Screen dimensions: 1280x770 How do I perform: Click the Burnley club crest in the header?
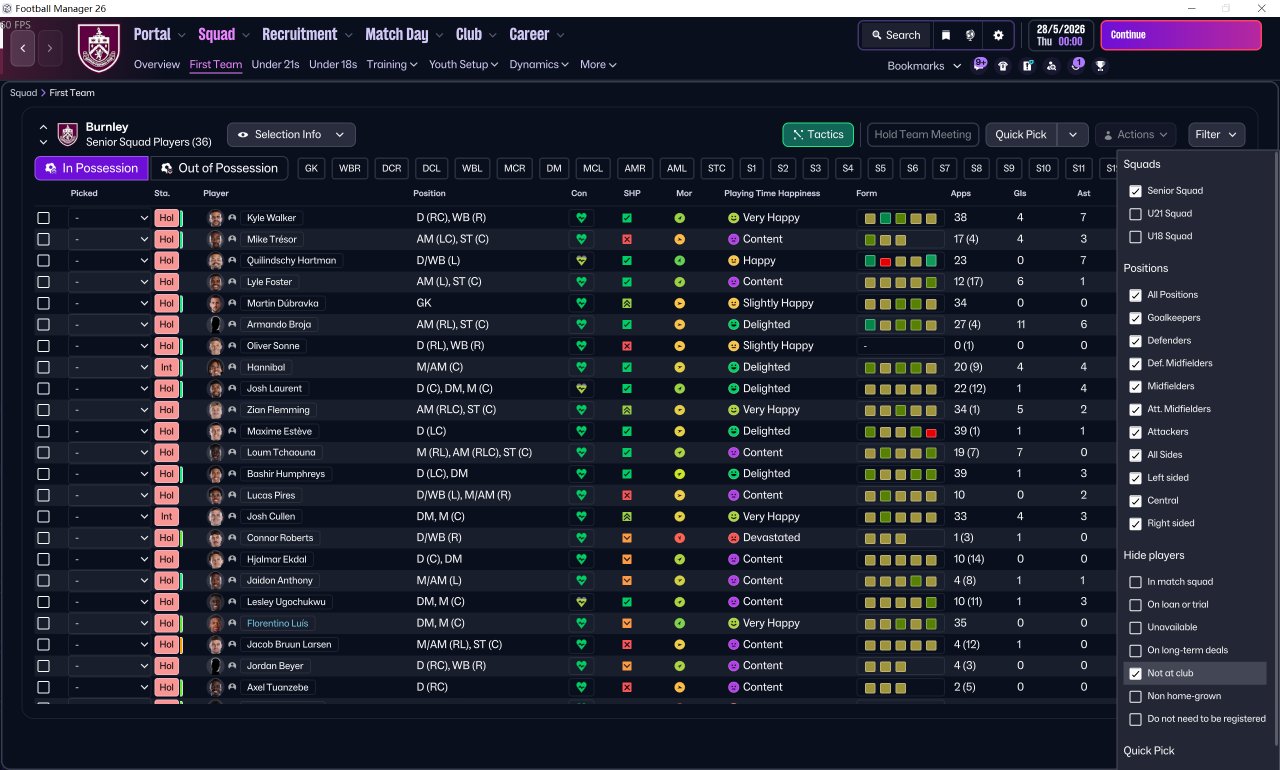point(98,47)
